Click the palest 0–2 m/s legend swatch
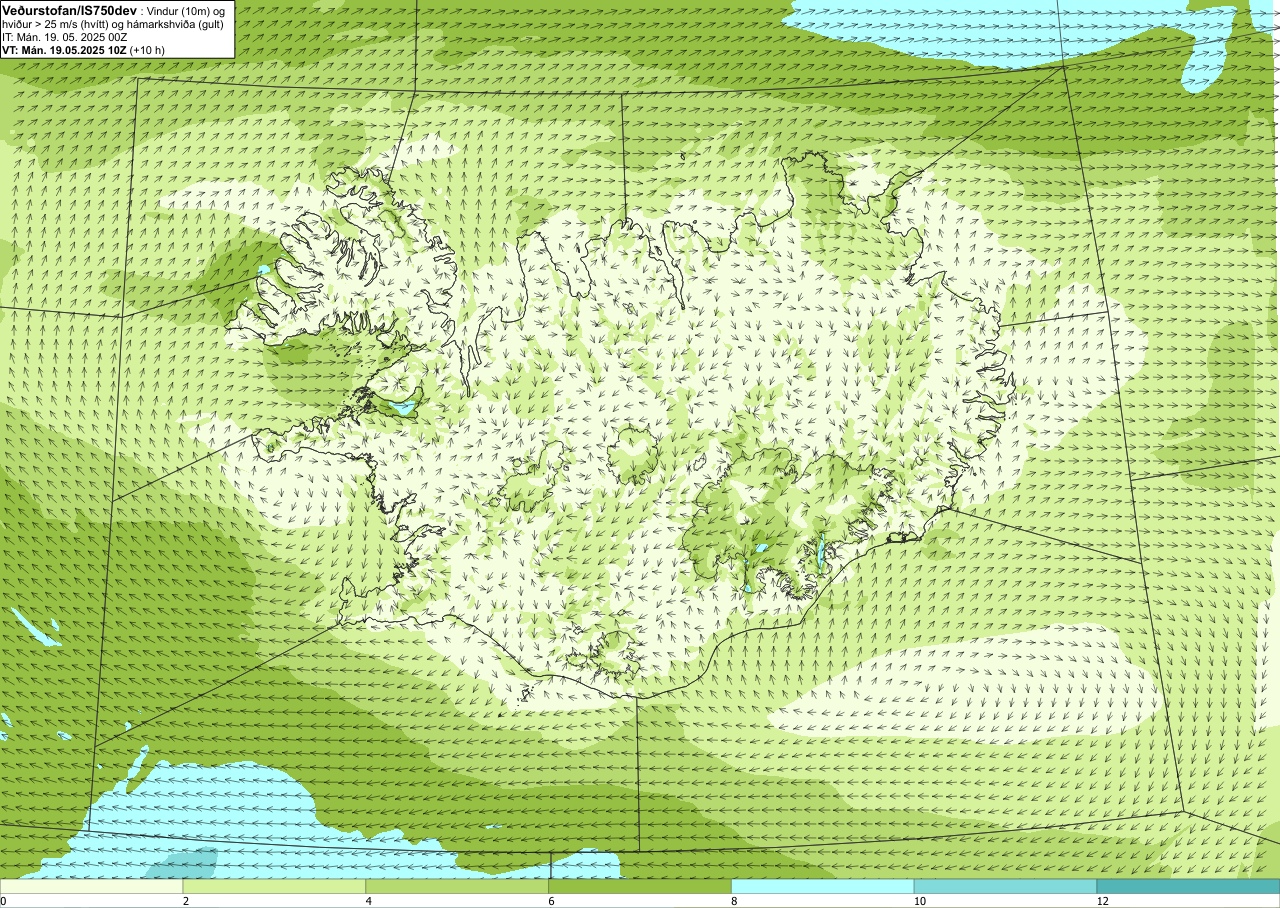 [91, 886]
